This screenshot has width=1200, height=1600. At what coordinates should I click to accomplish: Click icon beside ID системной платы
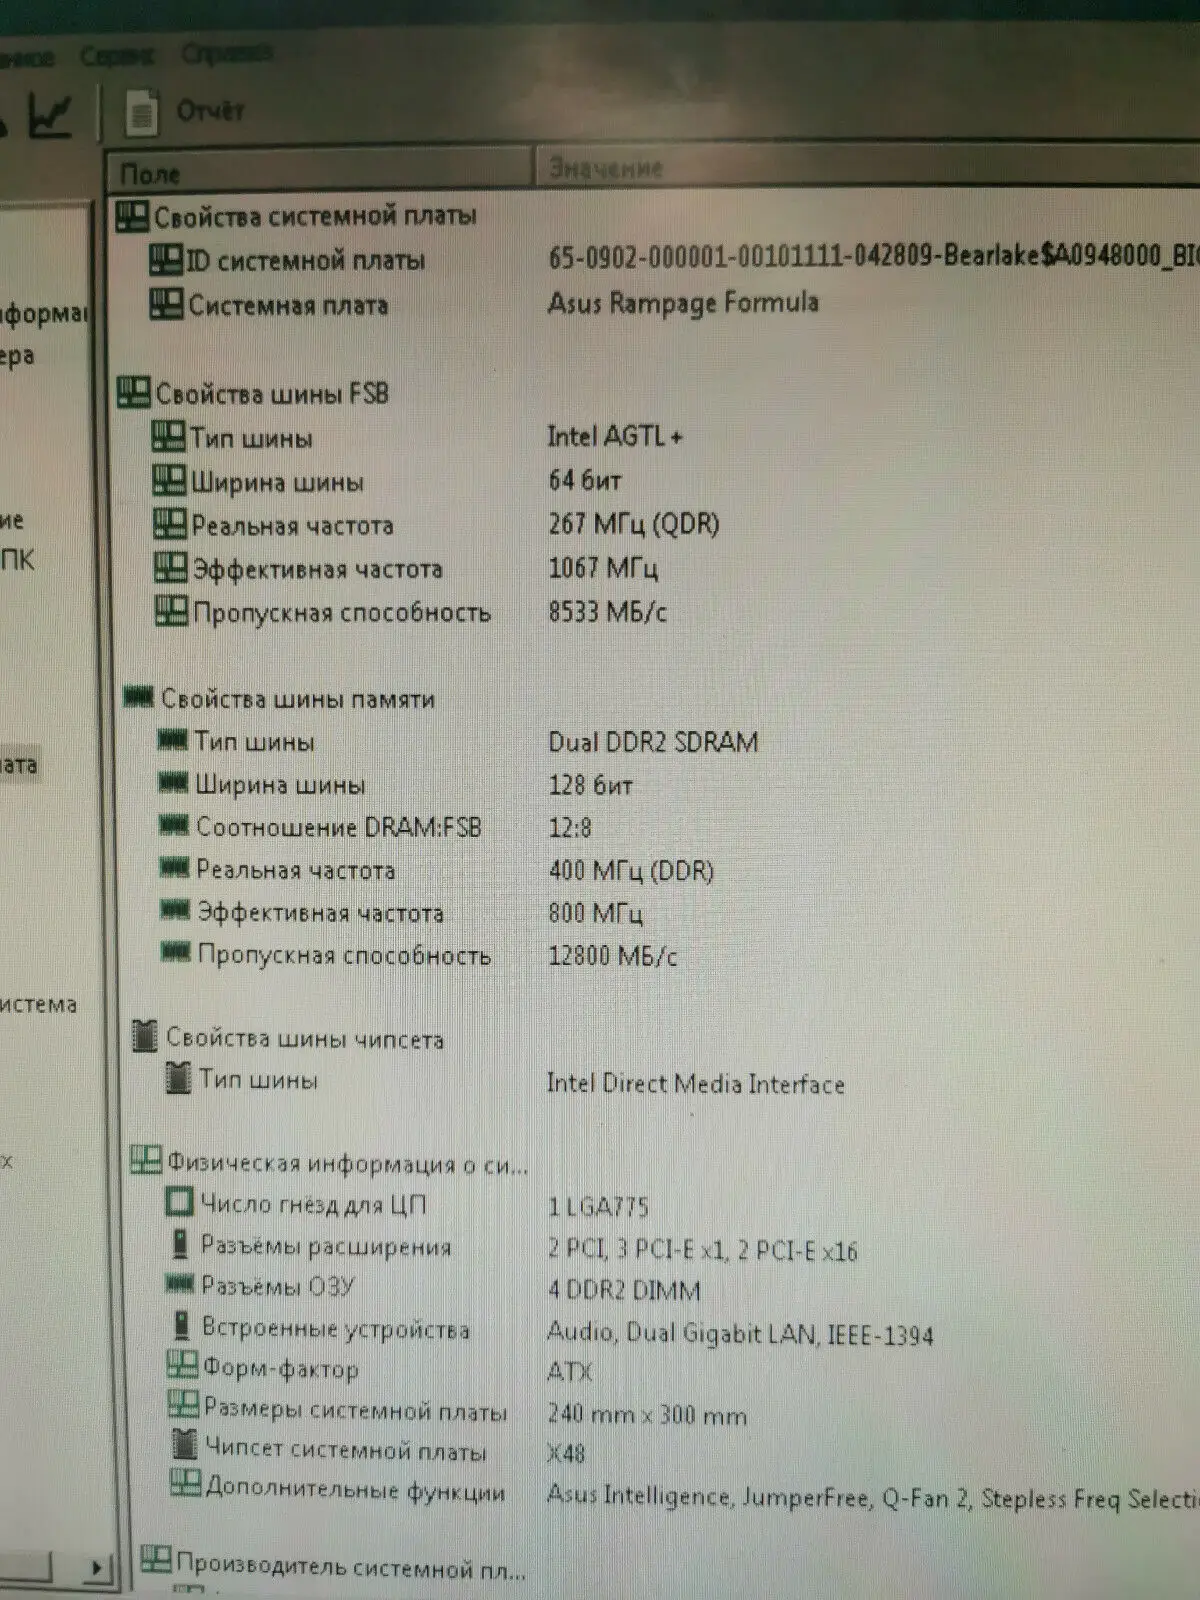[x=165, y=260]
